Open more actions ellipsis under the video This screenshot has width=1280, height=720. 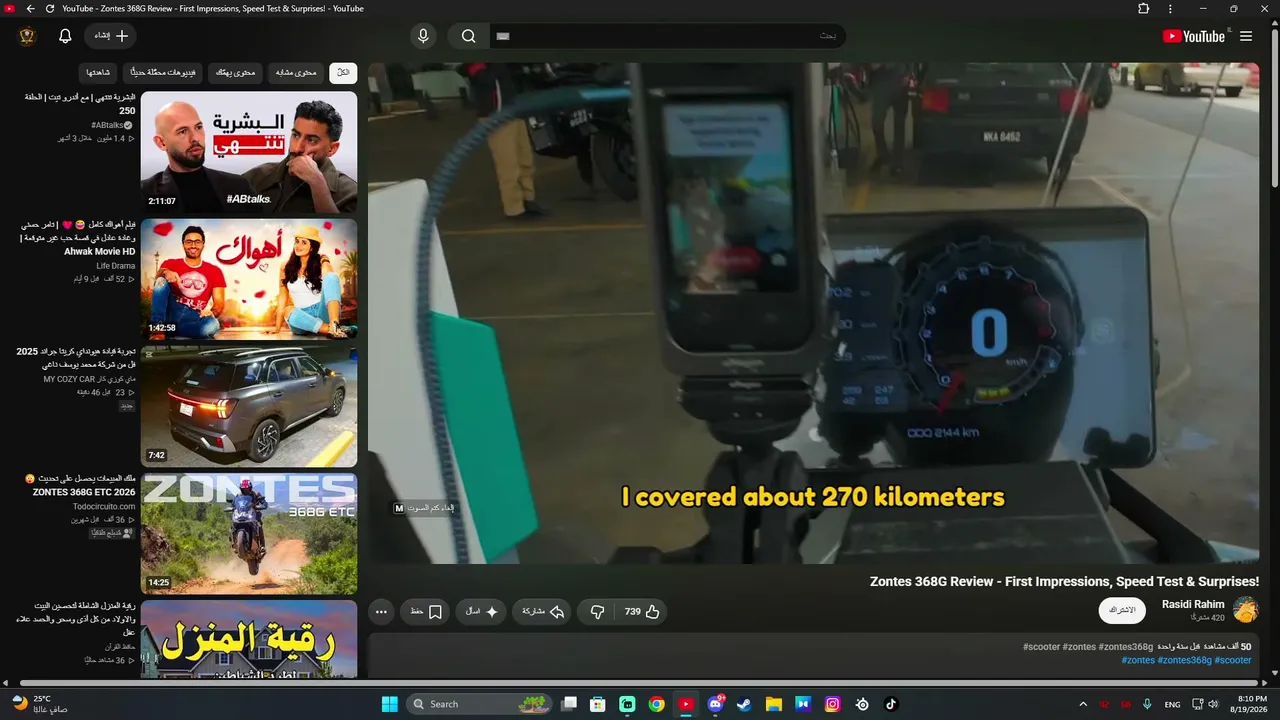[381, 612]
